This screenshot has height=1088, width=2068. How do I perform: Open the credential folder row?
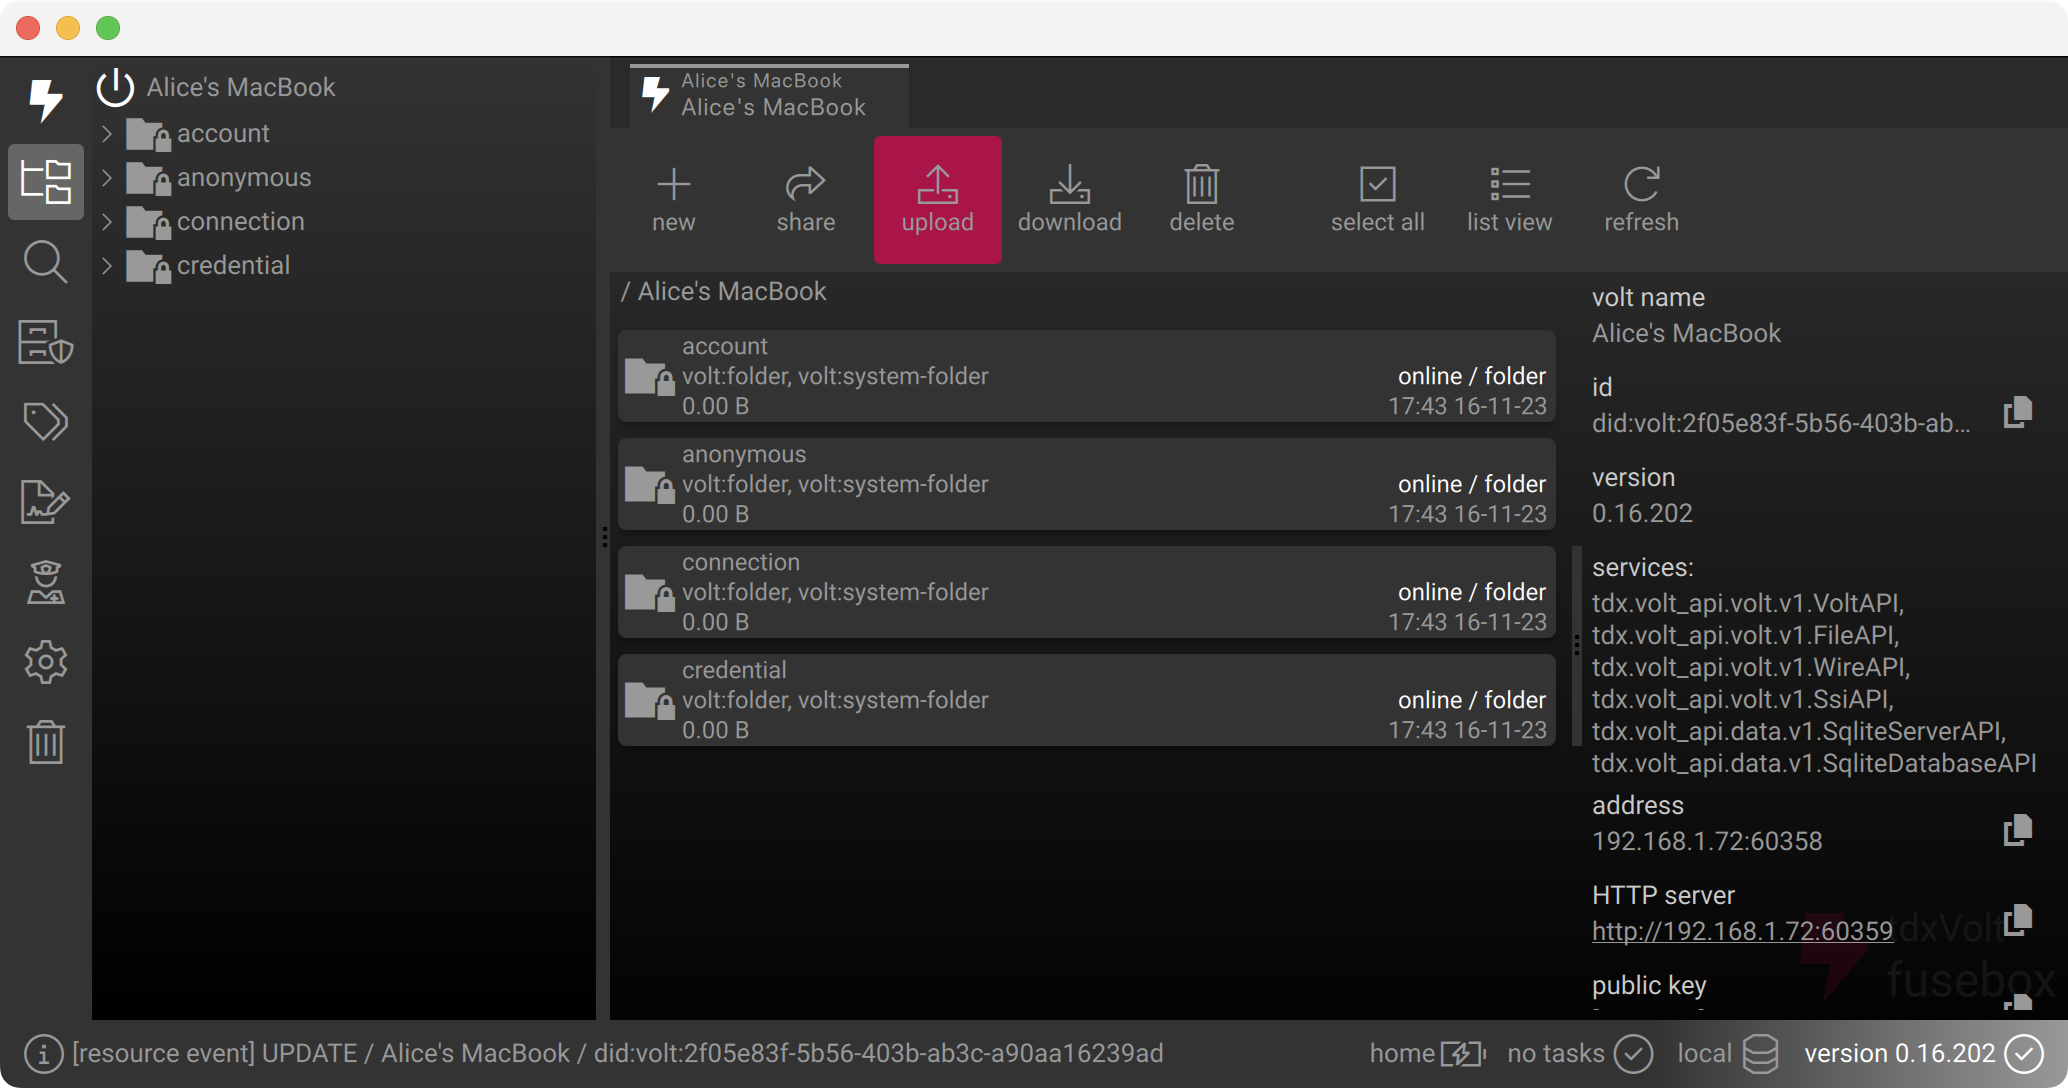pyautogui.click(x=1087, y=700)
